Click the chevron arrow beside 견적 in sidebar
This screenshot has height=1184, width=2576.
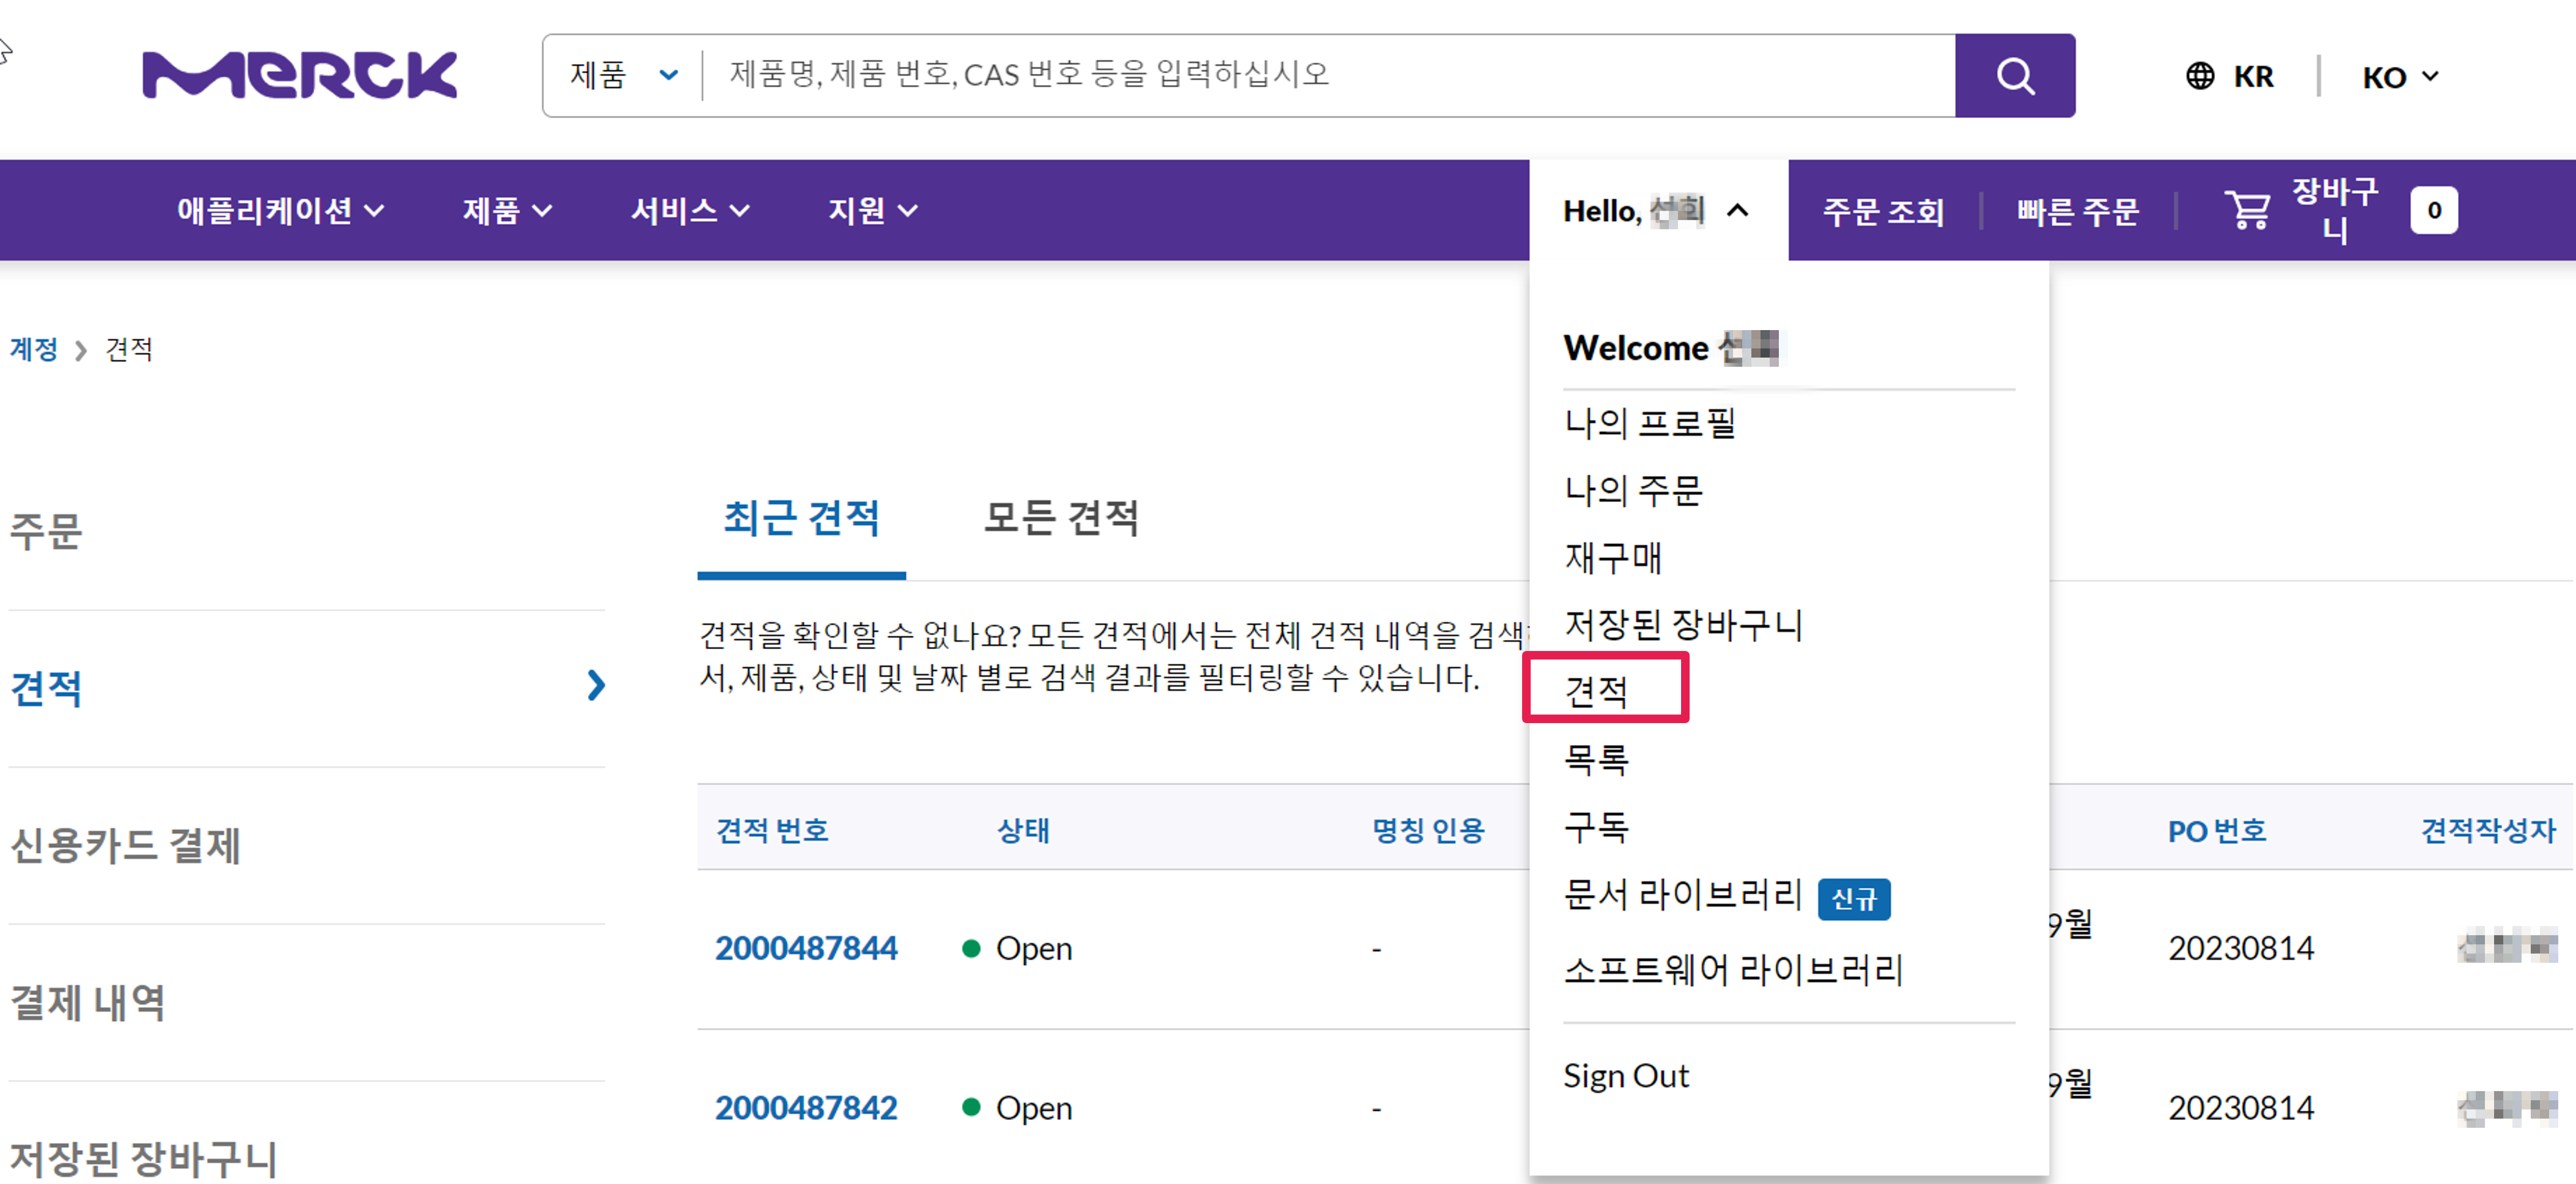596,686
